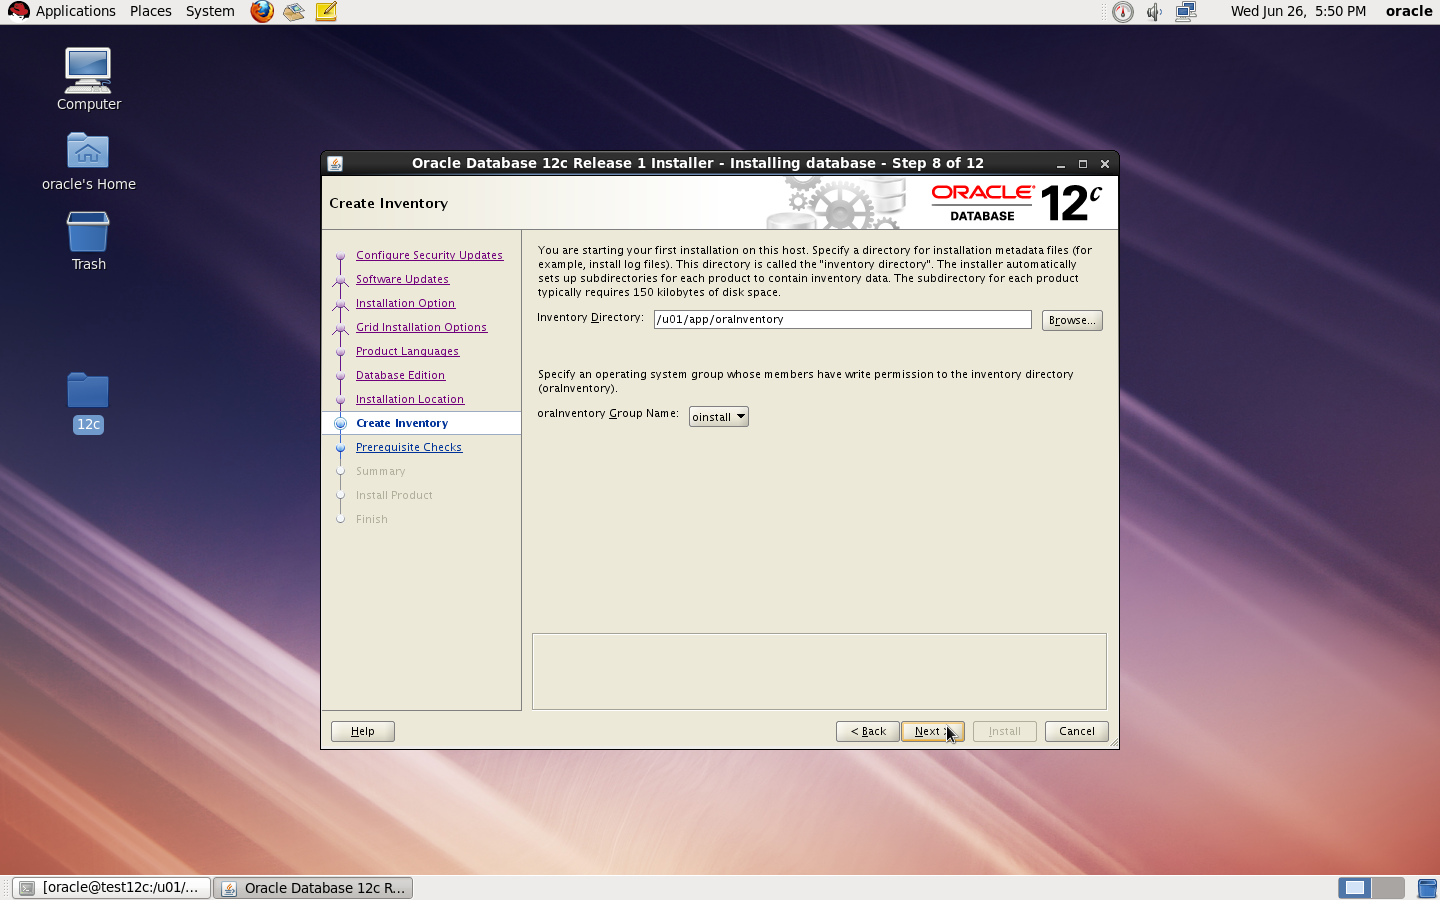This screenshot has width=1440, height=900.
Task: Switch to the second workspace in pager
Action: coord(1387,887)
